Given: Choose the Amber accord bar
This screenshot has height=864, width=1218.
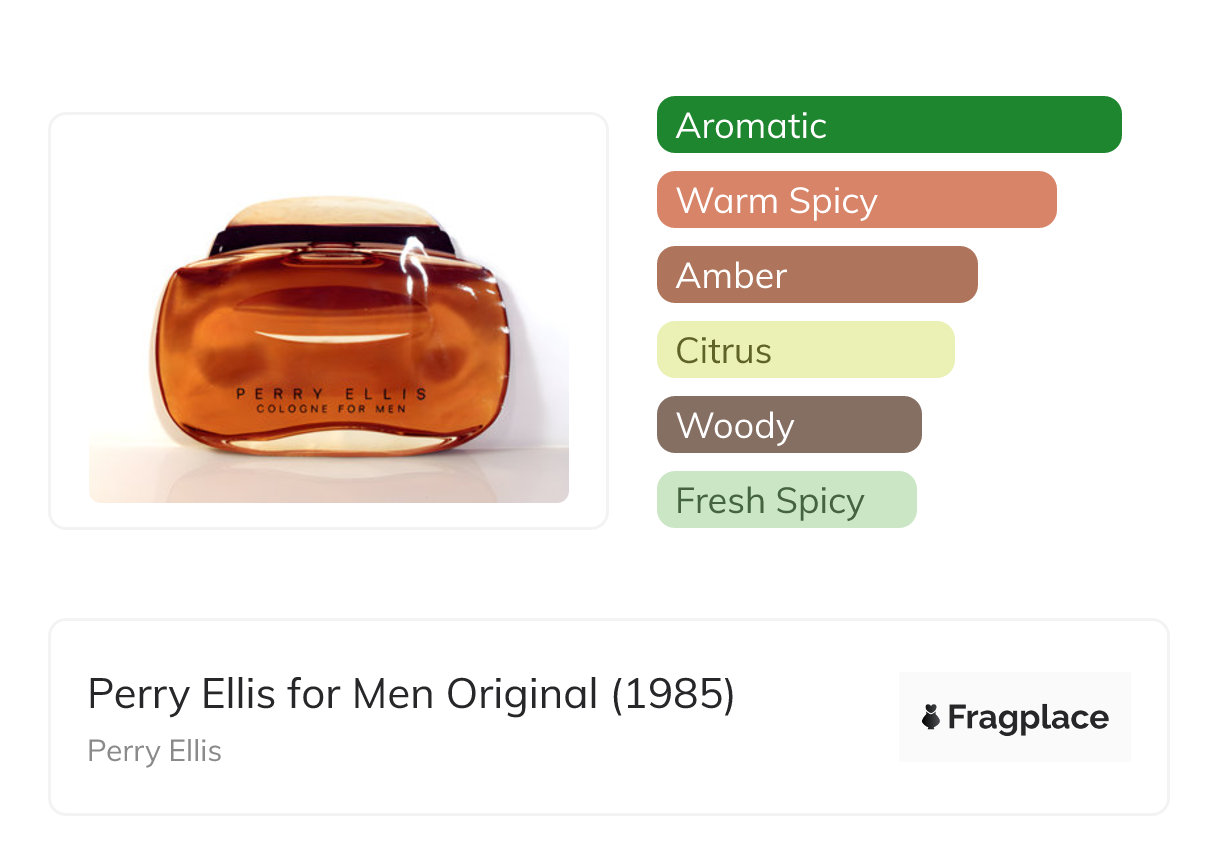Looking at the screenshot, I should 816,275.
